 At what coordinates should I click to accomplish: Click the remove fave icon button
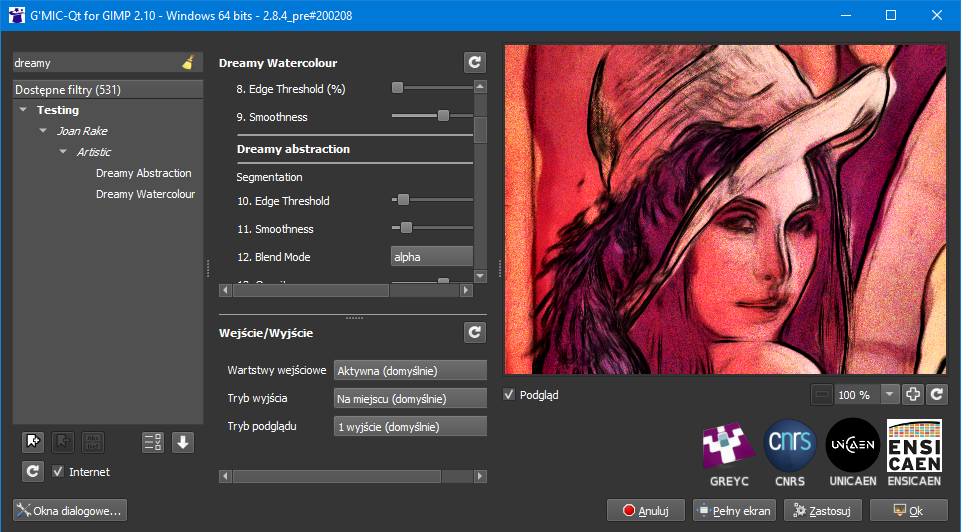click(x=63, y=442)
